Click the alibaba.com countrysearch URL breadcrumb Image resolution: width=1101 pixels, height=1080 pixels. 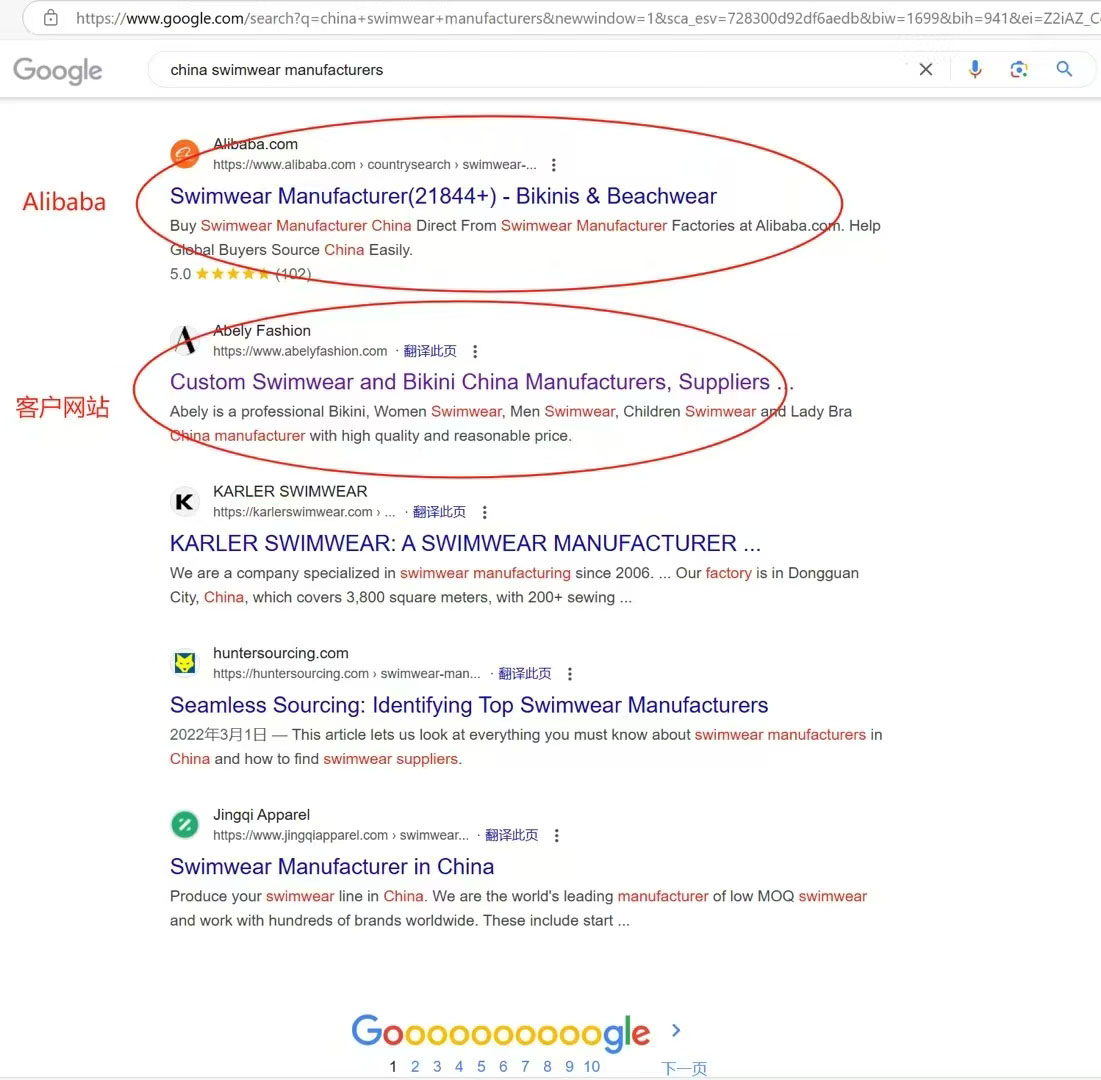pos(375,165)
